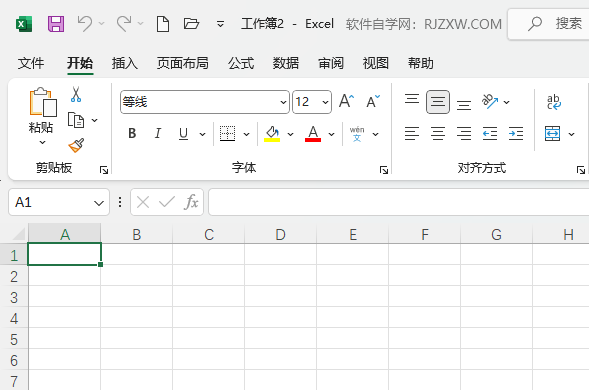Undo the last action
The image size is (589, 390).
85,24
